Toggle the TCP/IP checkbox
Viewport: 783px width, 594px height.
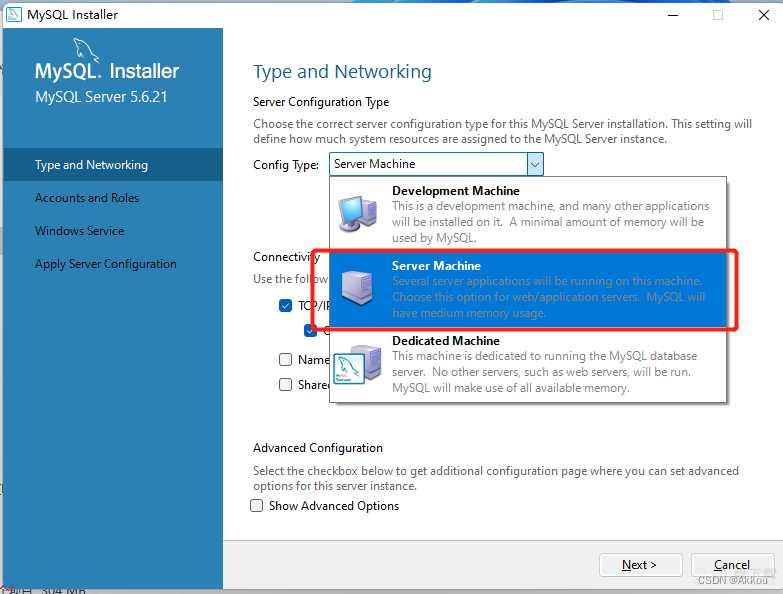(285, 305)
